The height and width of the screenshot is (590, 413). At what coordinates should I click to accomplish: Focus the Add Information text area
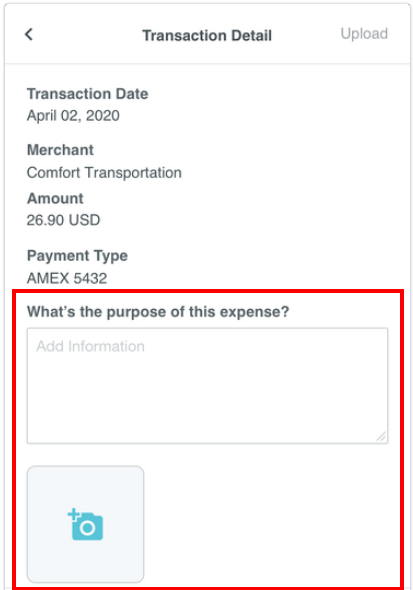pyautogui.click(x=207, y=386)
